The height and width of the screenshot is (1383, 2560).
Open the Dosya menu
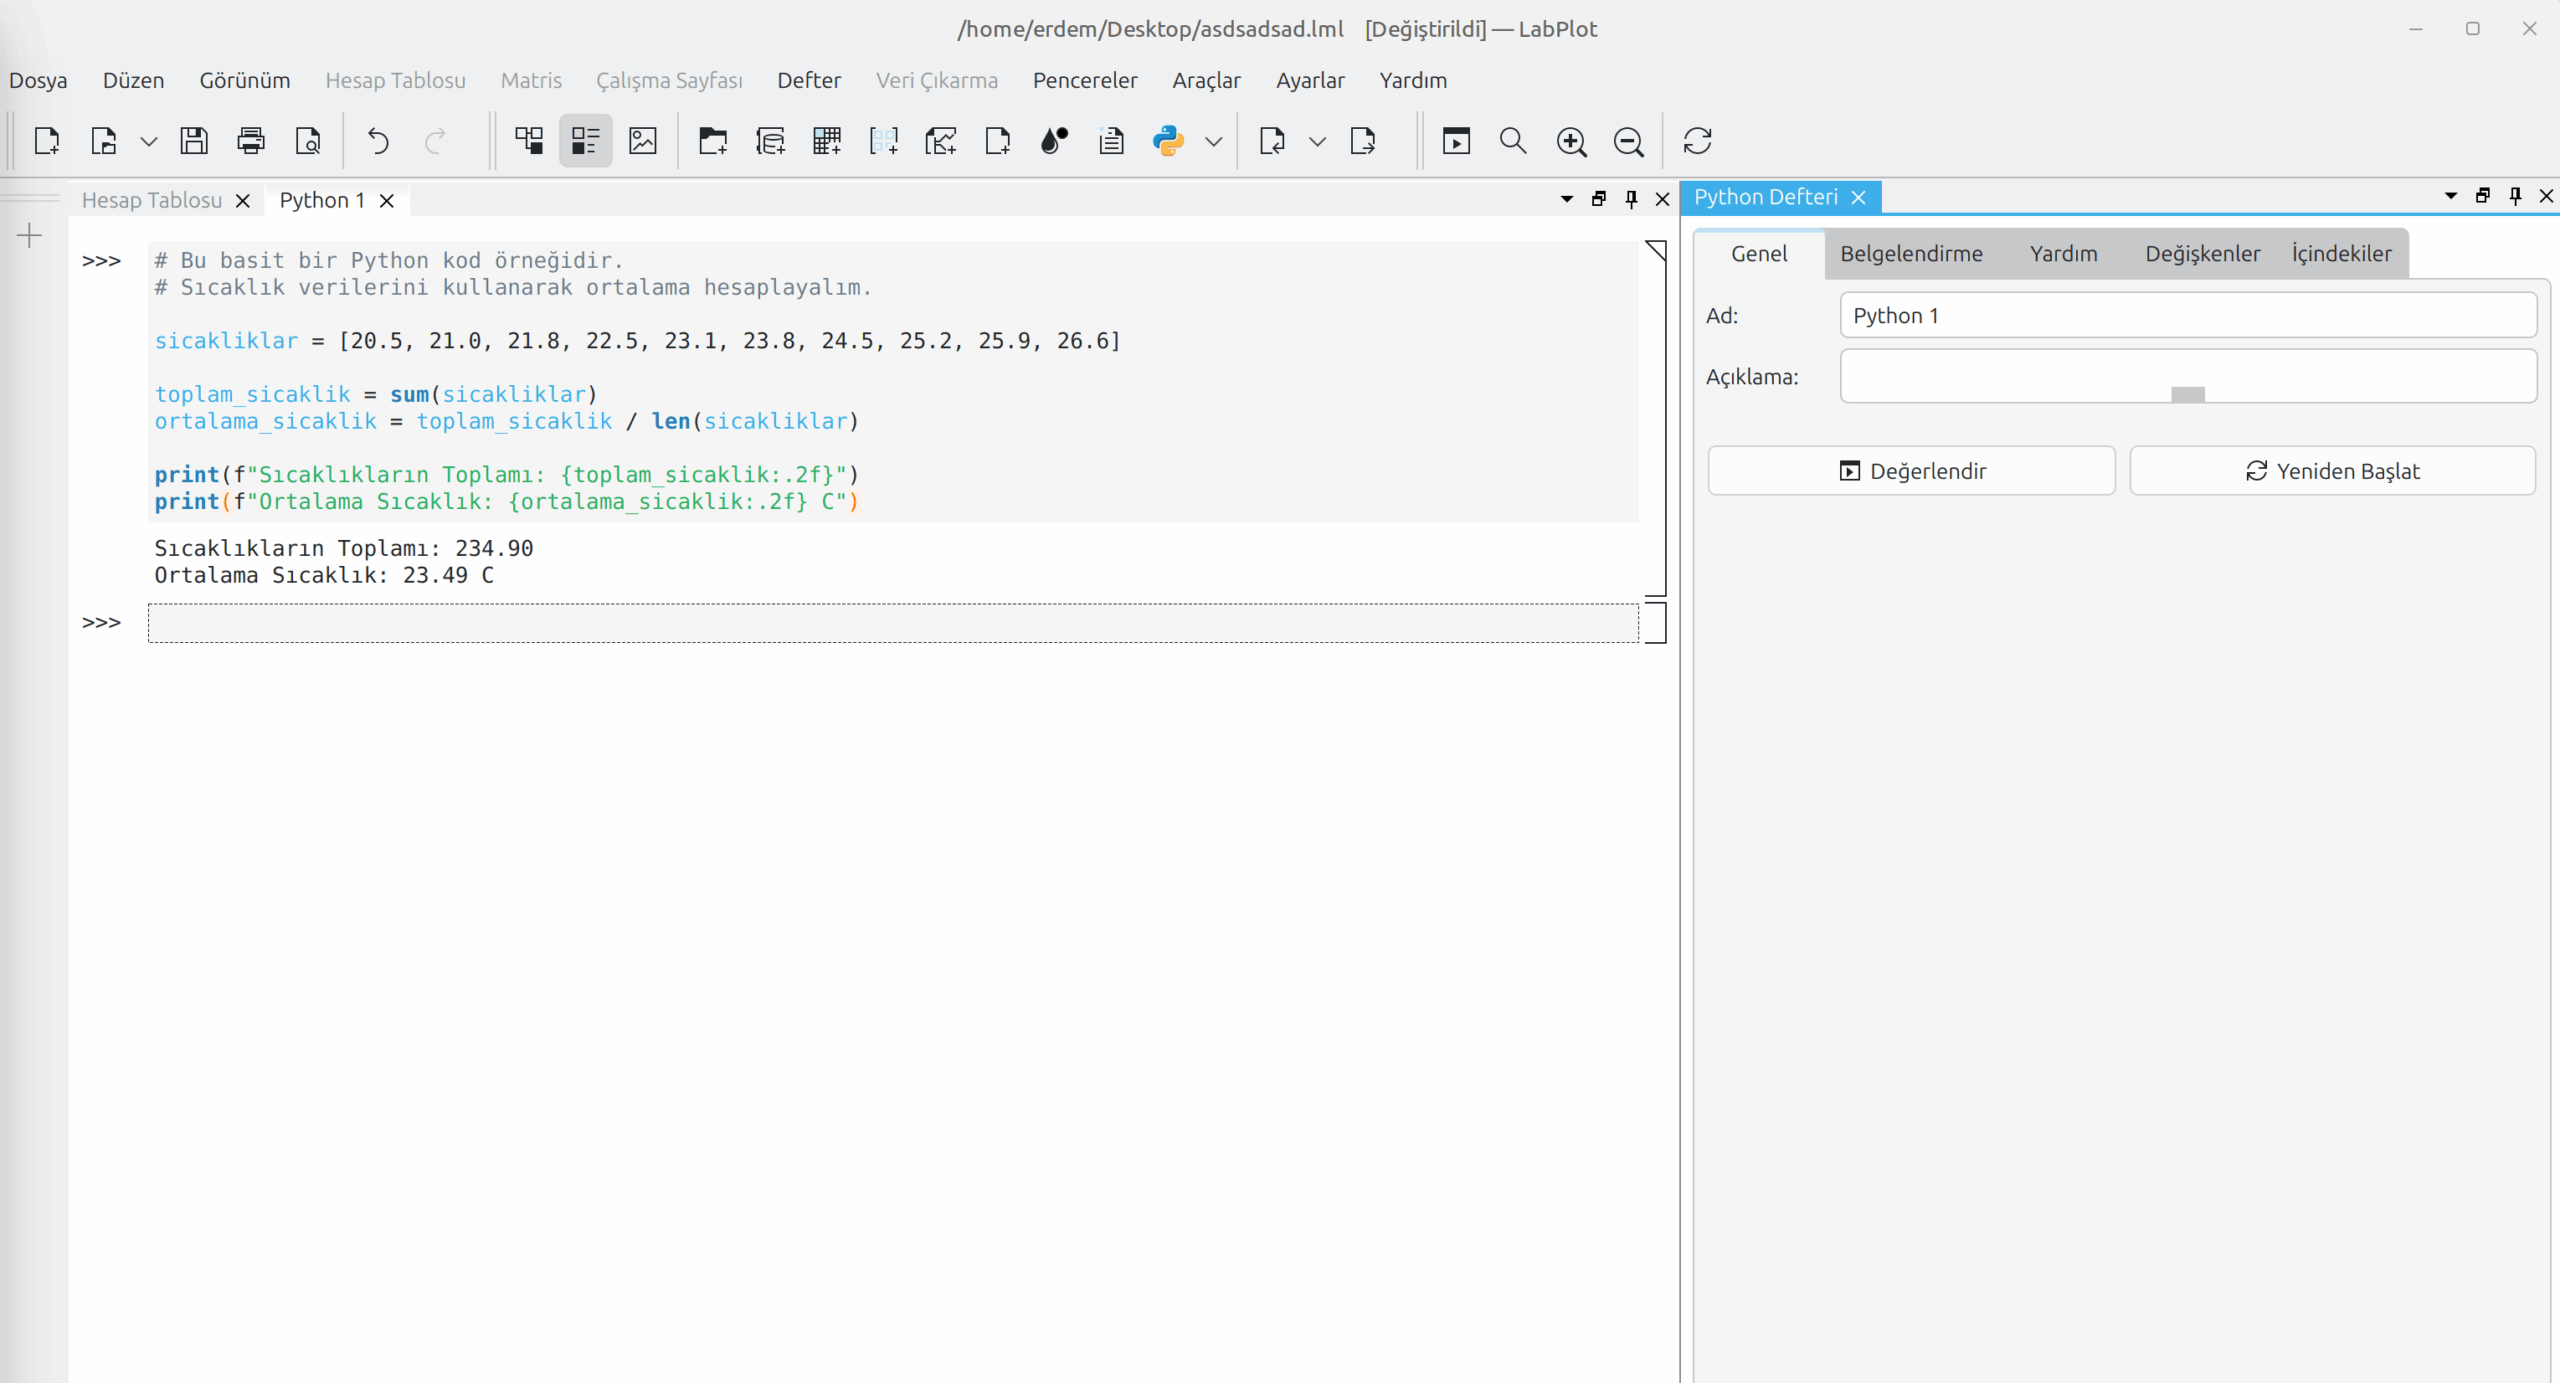click(x=38, y=80)
